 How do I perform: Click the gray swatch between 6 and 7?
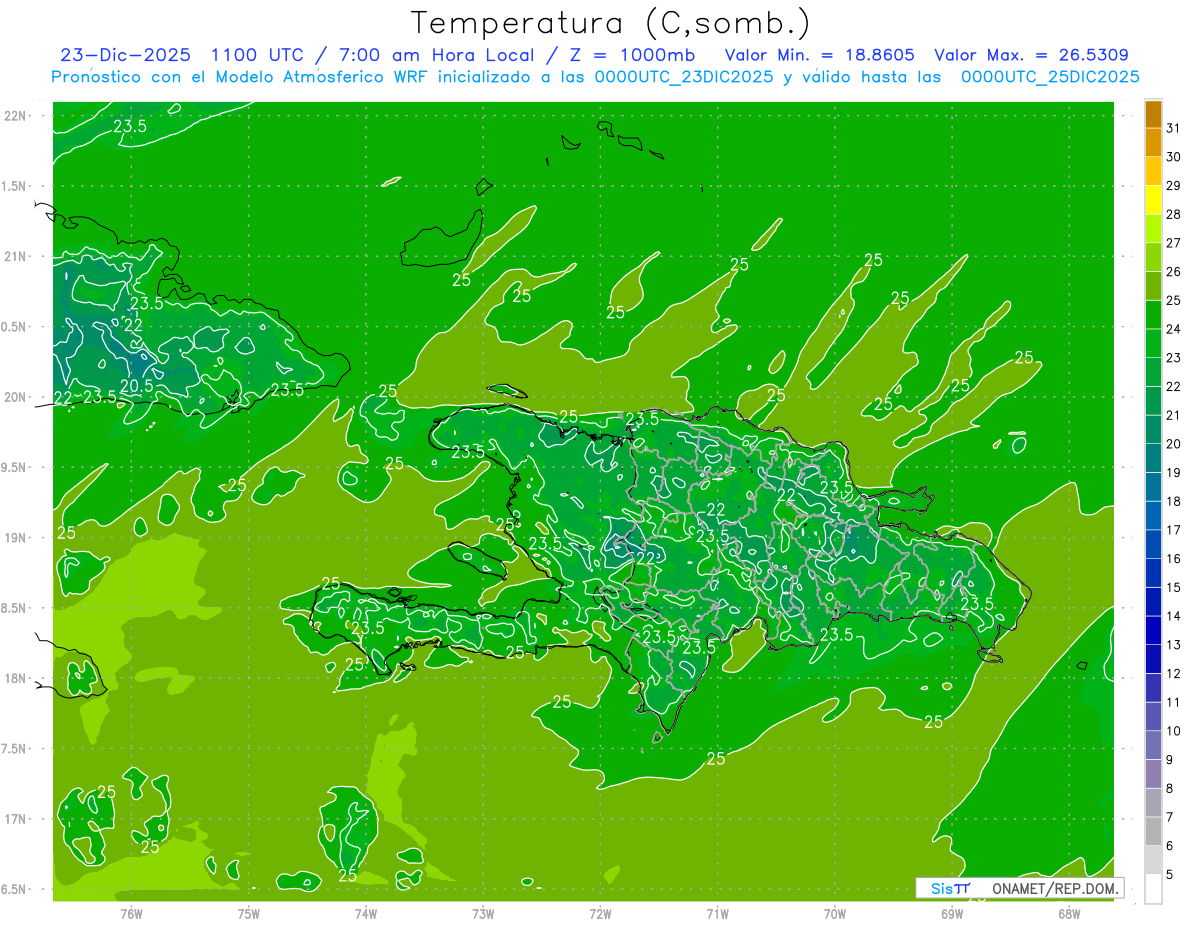1153,831
